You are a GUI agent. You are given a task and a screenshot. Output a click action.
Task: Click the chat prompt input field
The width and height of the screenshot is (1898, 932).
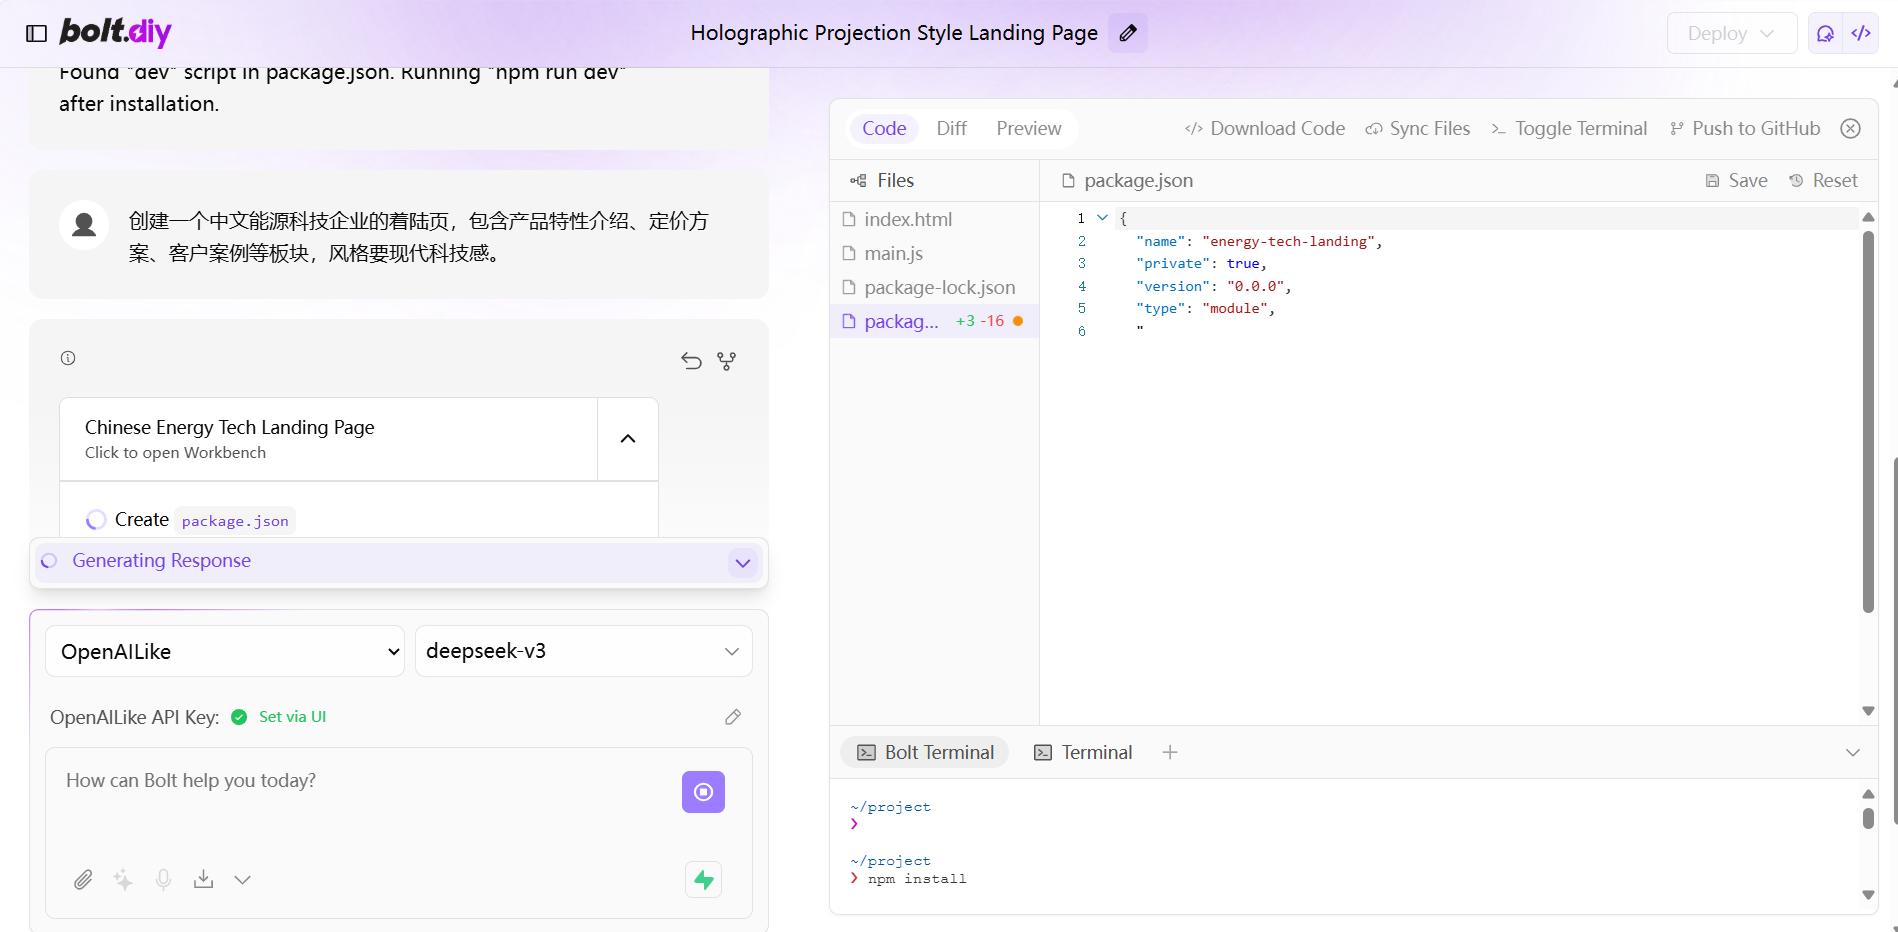[x=365, y=781]
